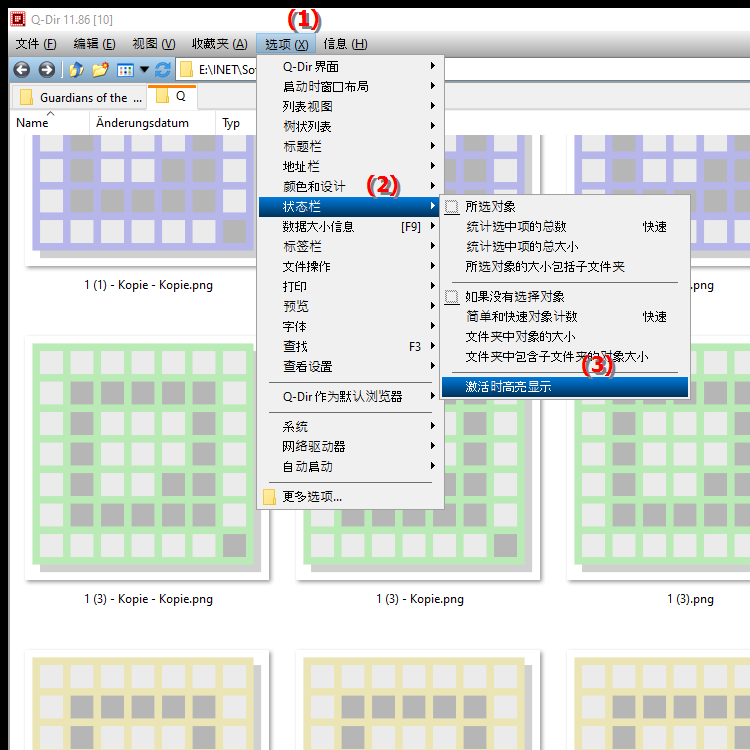Open 数据大小信息 [F9] submenu

coord(351,227)
